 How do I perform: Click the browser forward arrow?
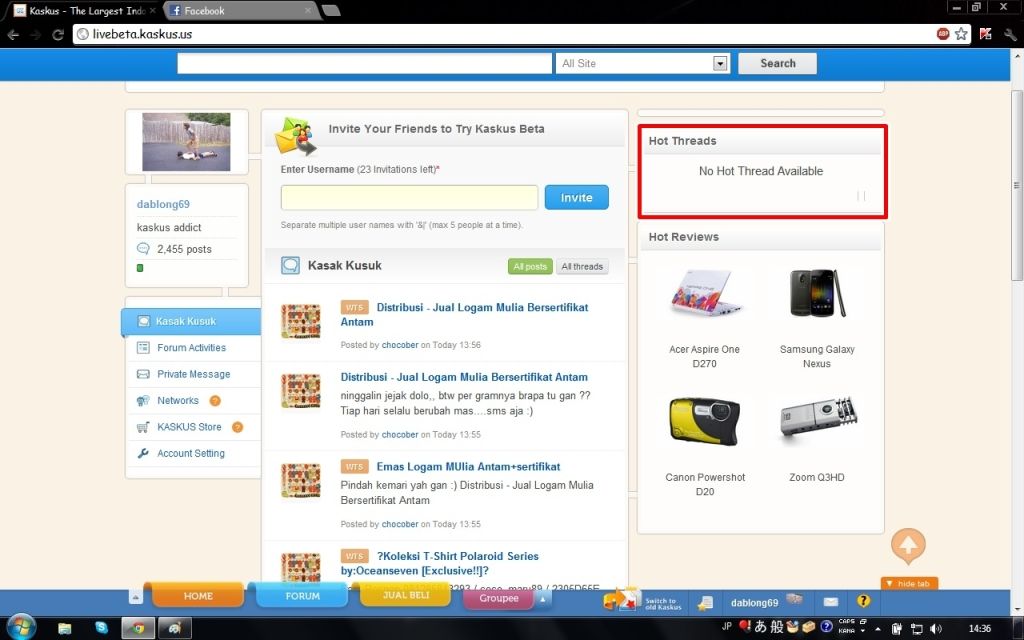click(35, 35)
